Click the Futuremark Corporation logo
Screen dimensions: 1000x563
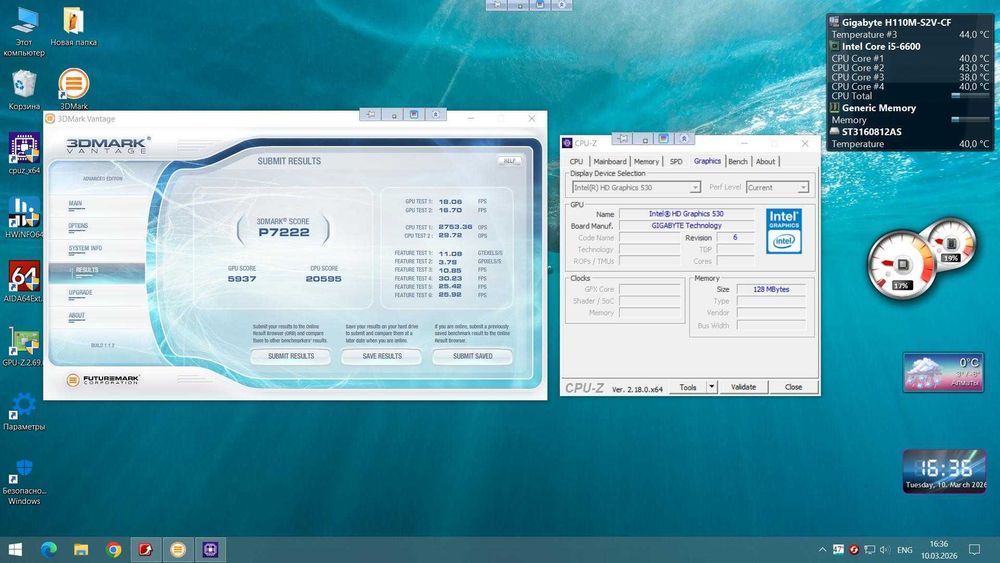[x=103, y=380]
